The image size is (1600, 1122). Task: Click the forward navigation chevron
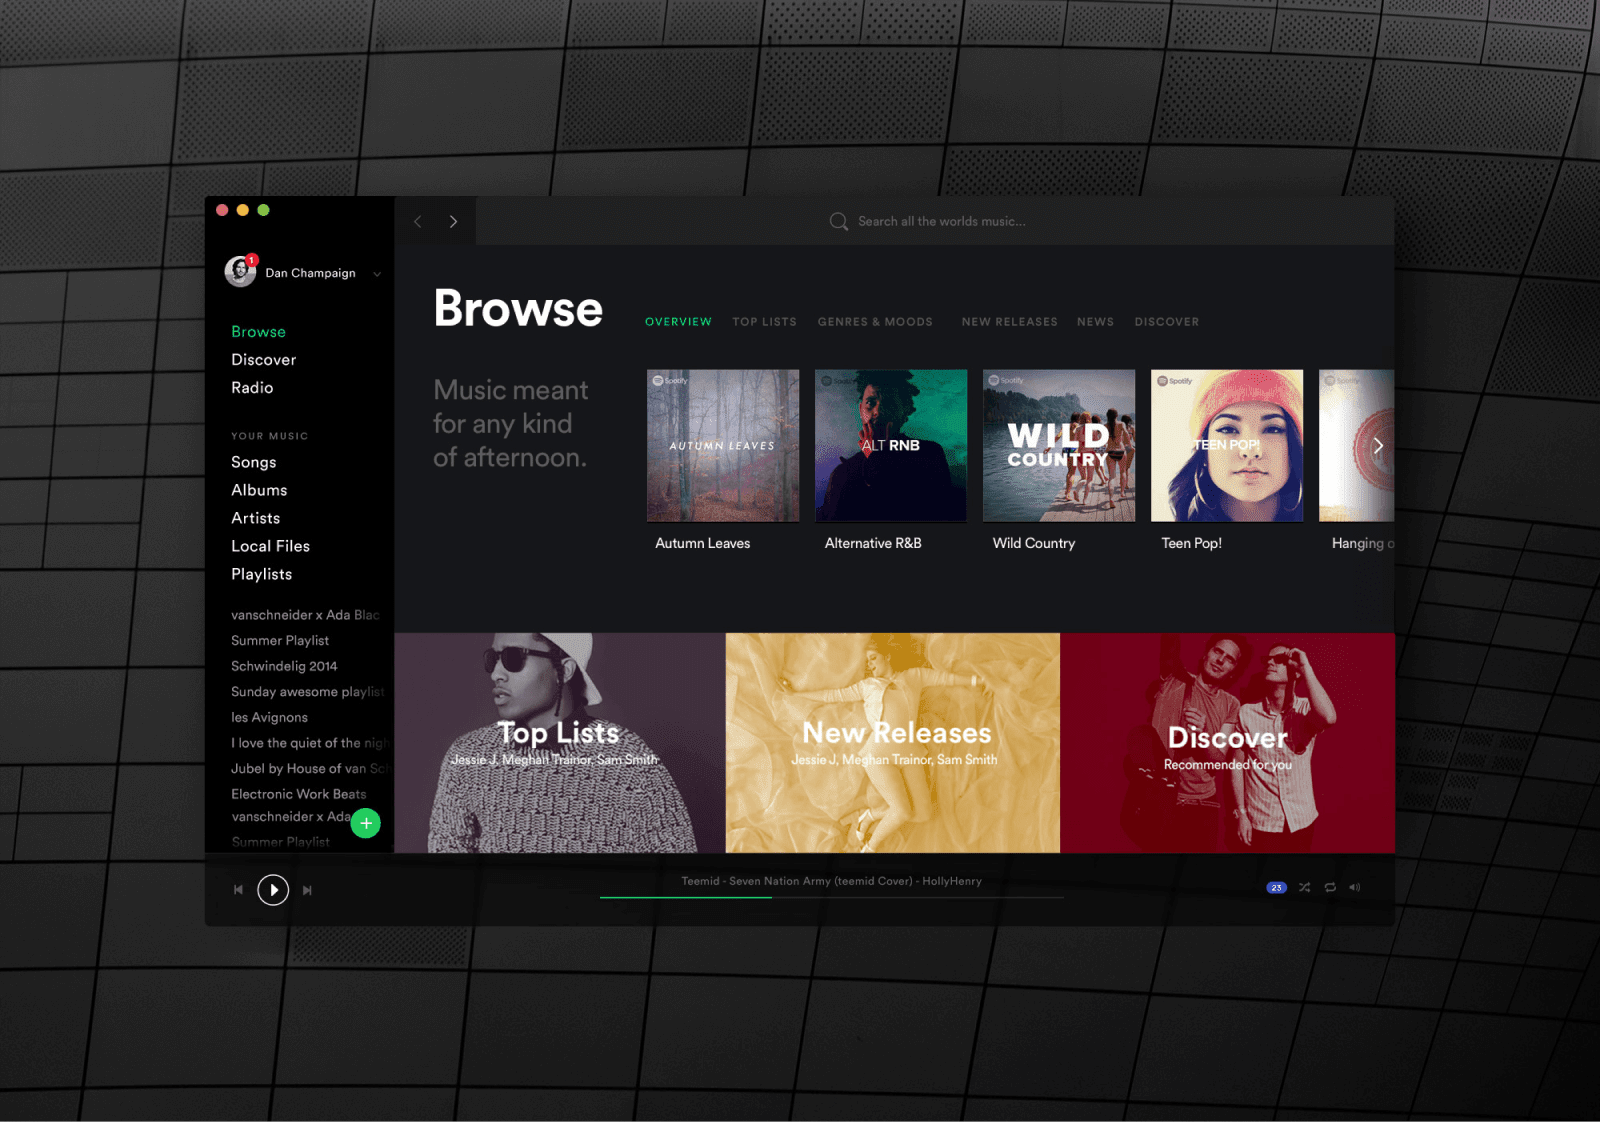tap(453, 220)
